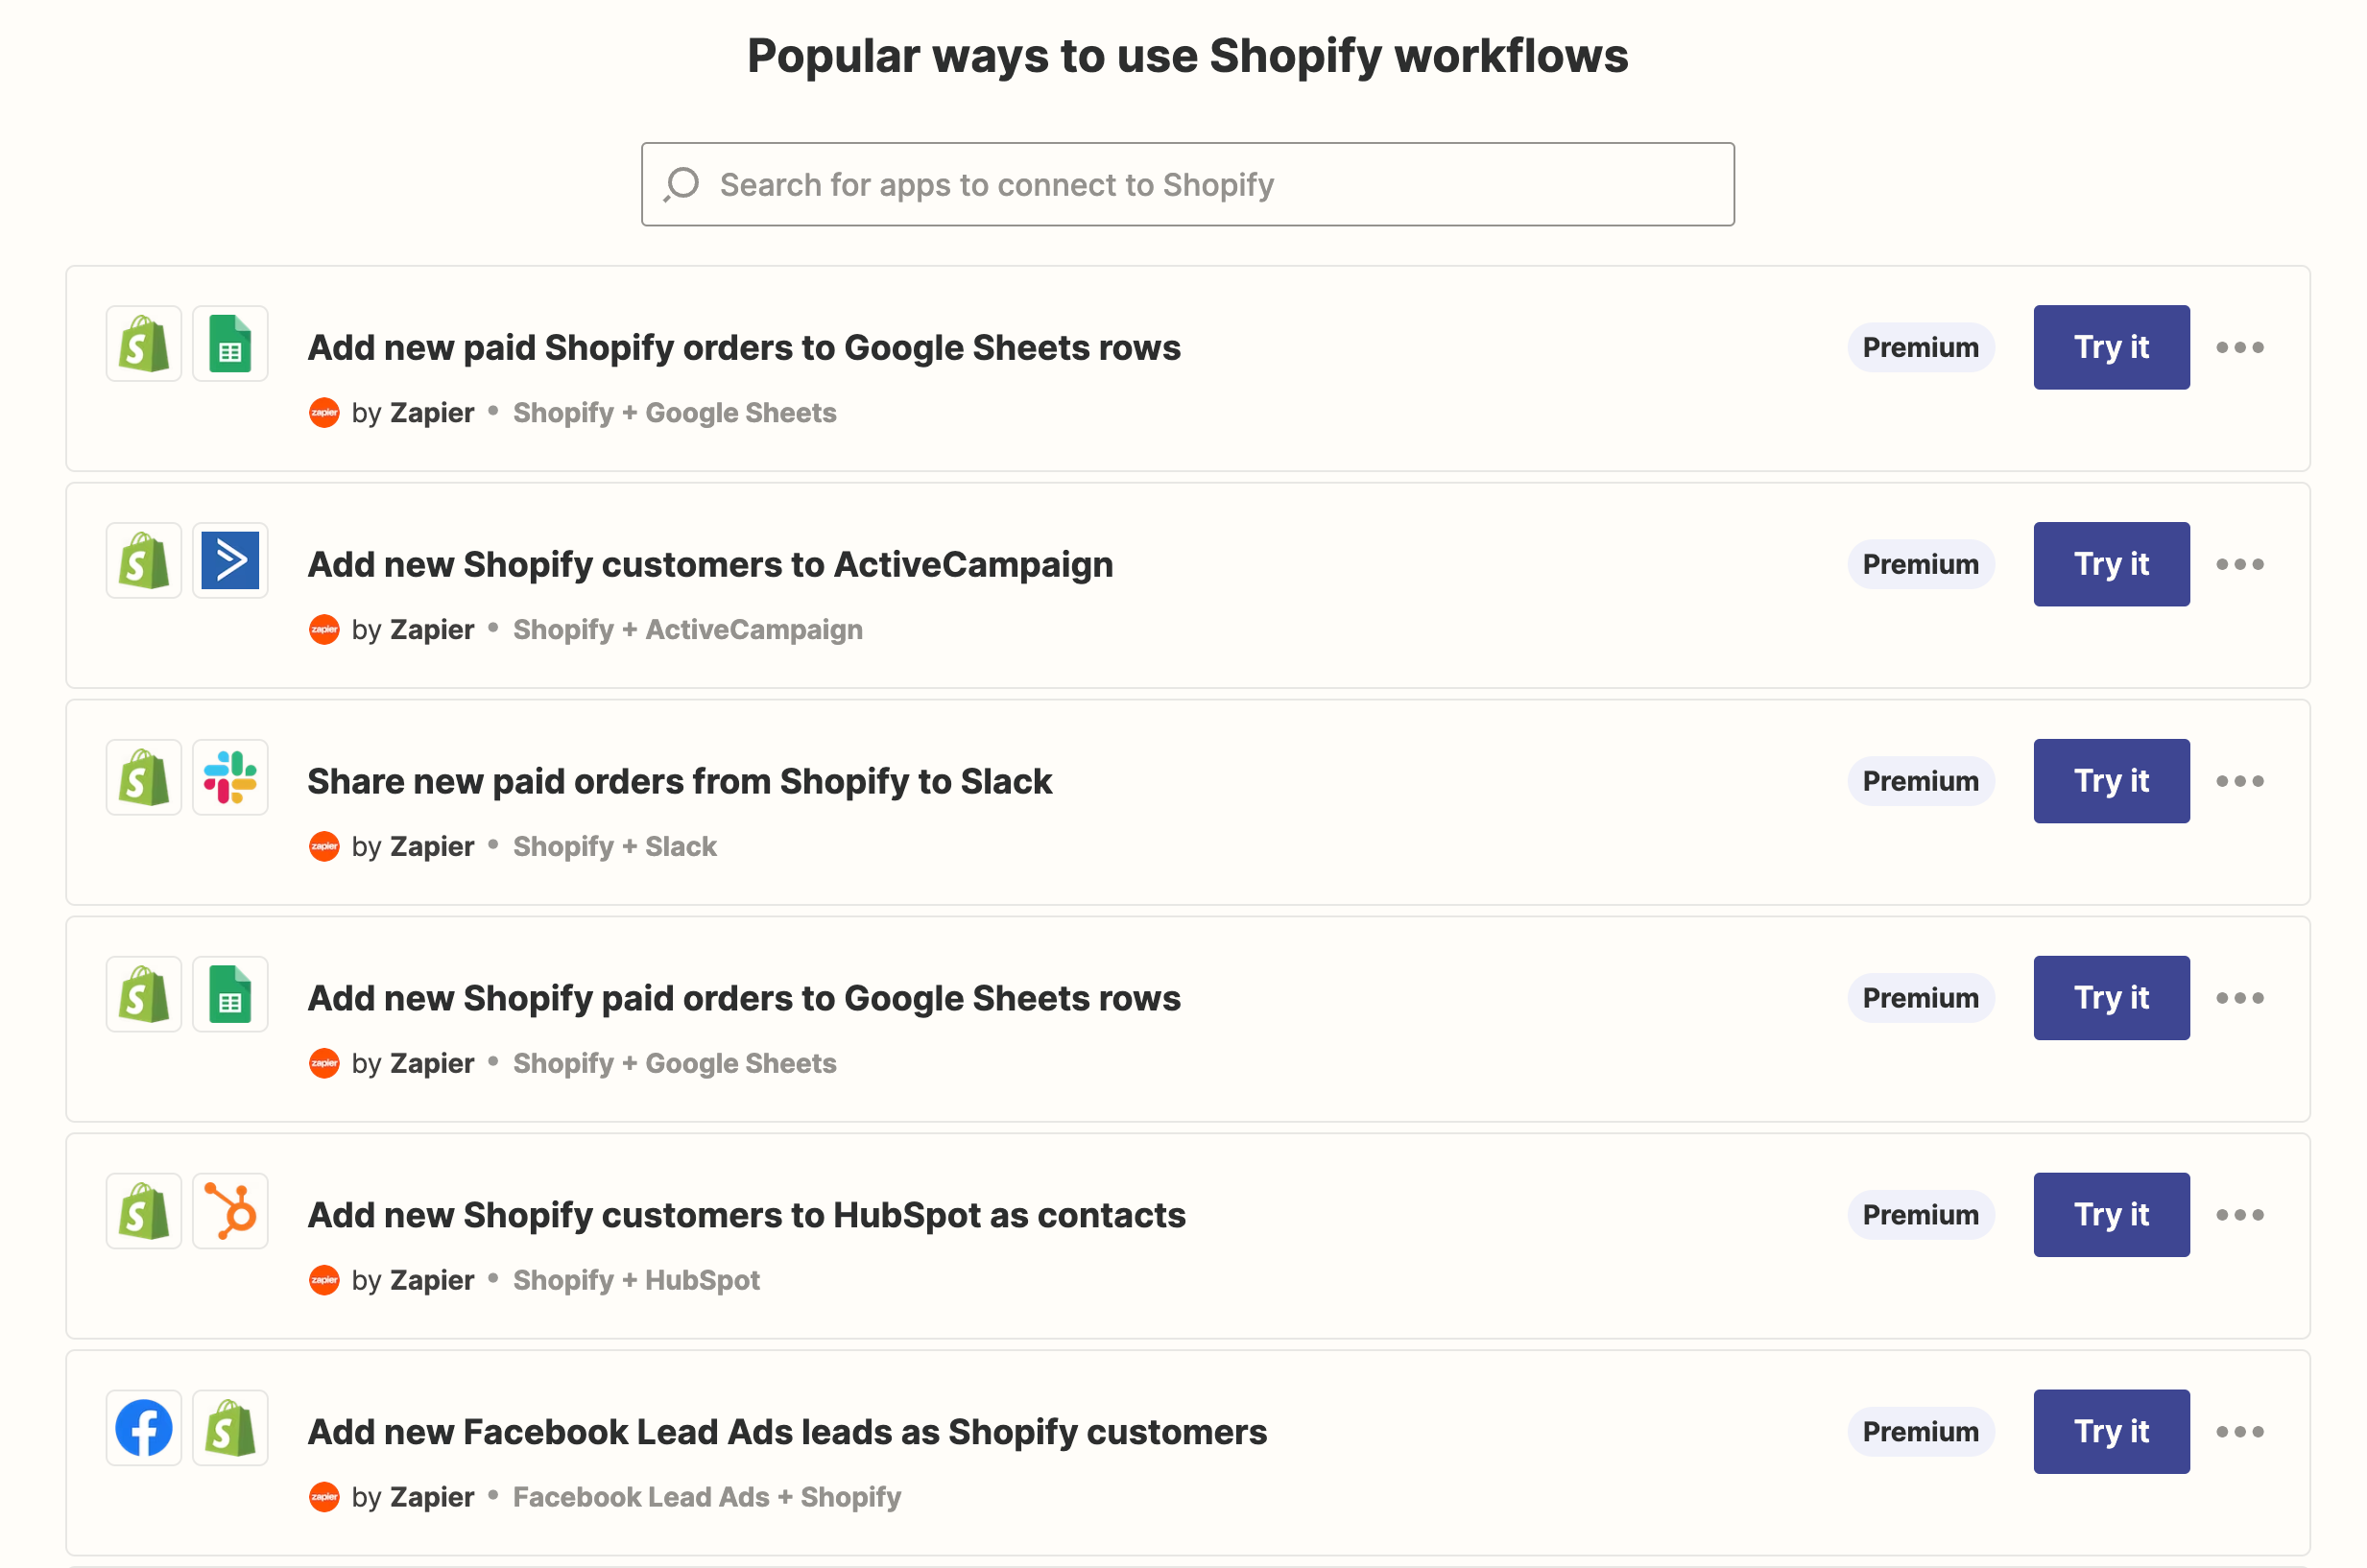Click Zapier logo under Slack workflow
The height and width of the screenshot is (1568, 2367).
(324, 847)
